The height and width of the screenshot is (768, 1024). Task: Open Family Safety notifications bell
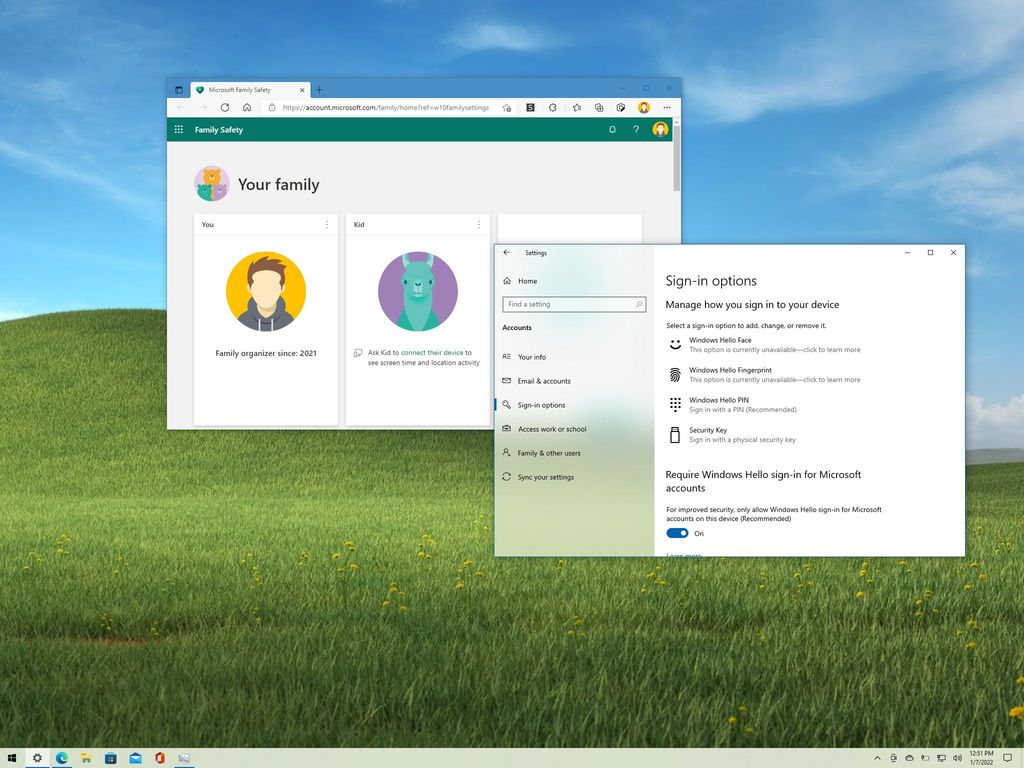tap(613, 129)
